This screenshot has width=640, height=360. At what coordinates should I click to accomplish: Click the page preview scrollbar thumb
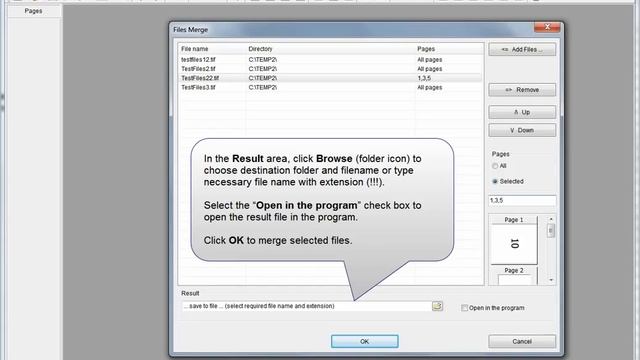click(551, 231)
